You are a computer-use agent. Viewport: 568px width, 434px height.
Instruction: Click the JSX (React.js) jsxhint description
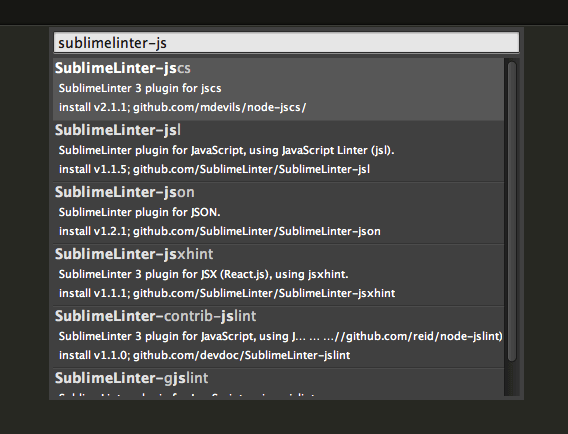203,274
